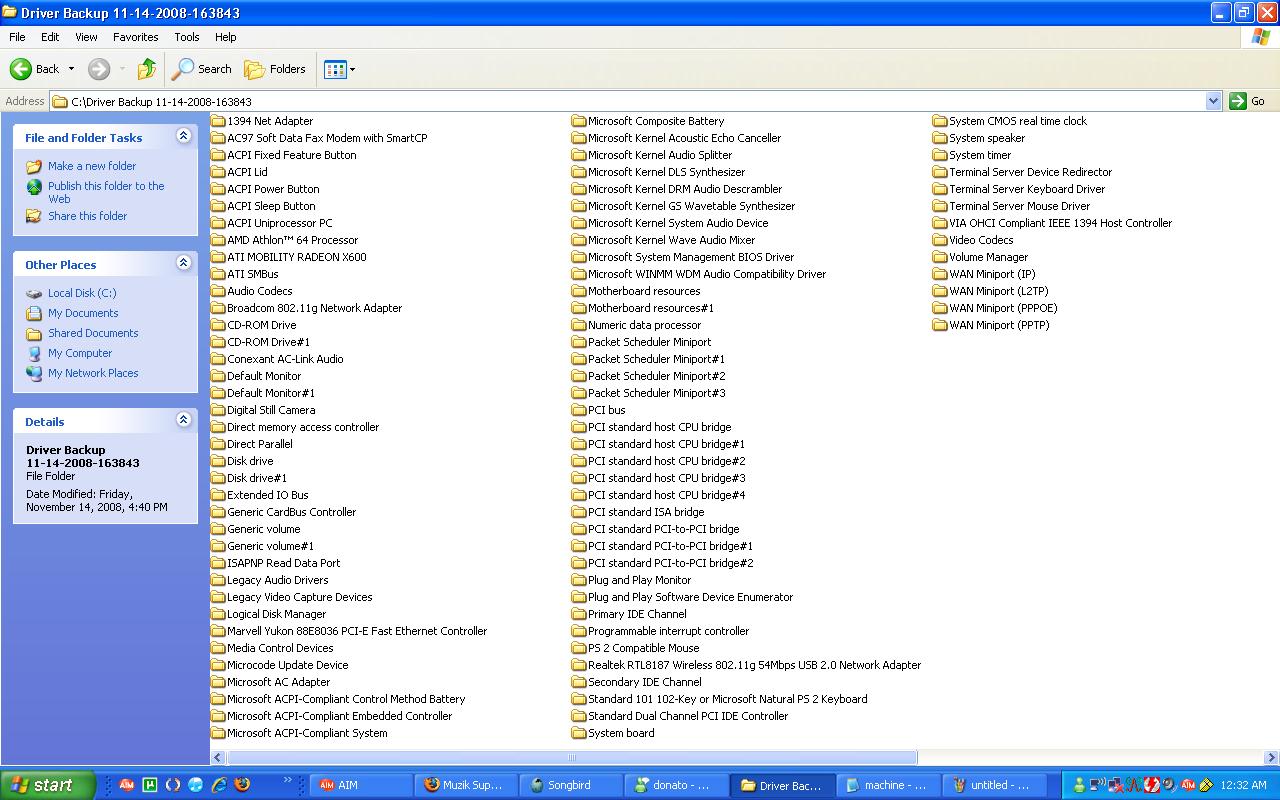Click the Windows Start button
The width and height of the screenshot is (1280, 800).
tap(48, 785)
